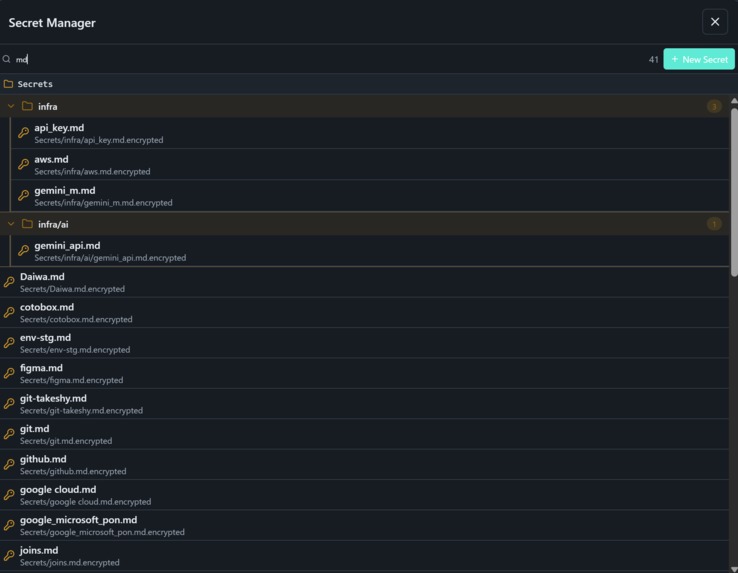This screenshot has height=573, width=738.
Task: Collapse the infra folder chevron
Action: tap(11, 106)
